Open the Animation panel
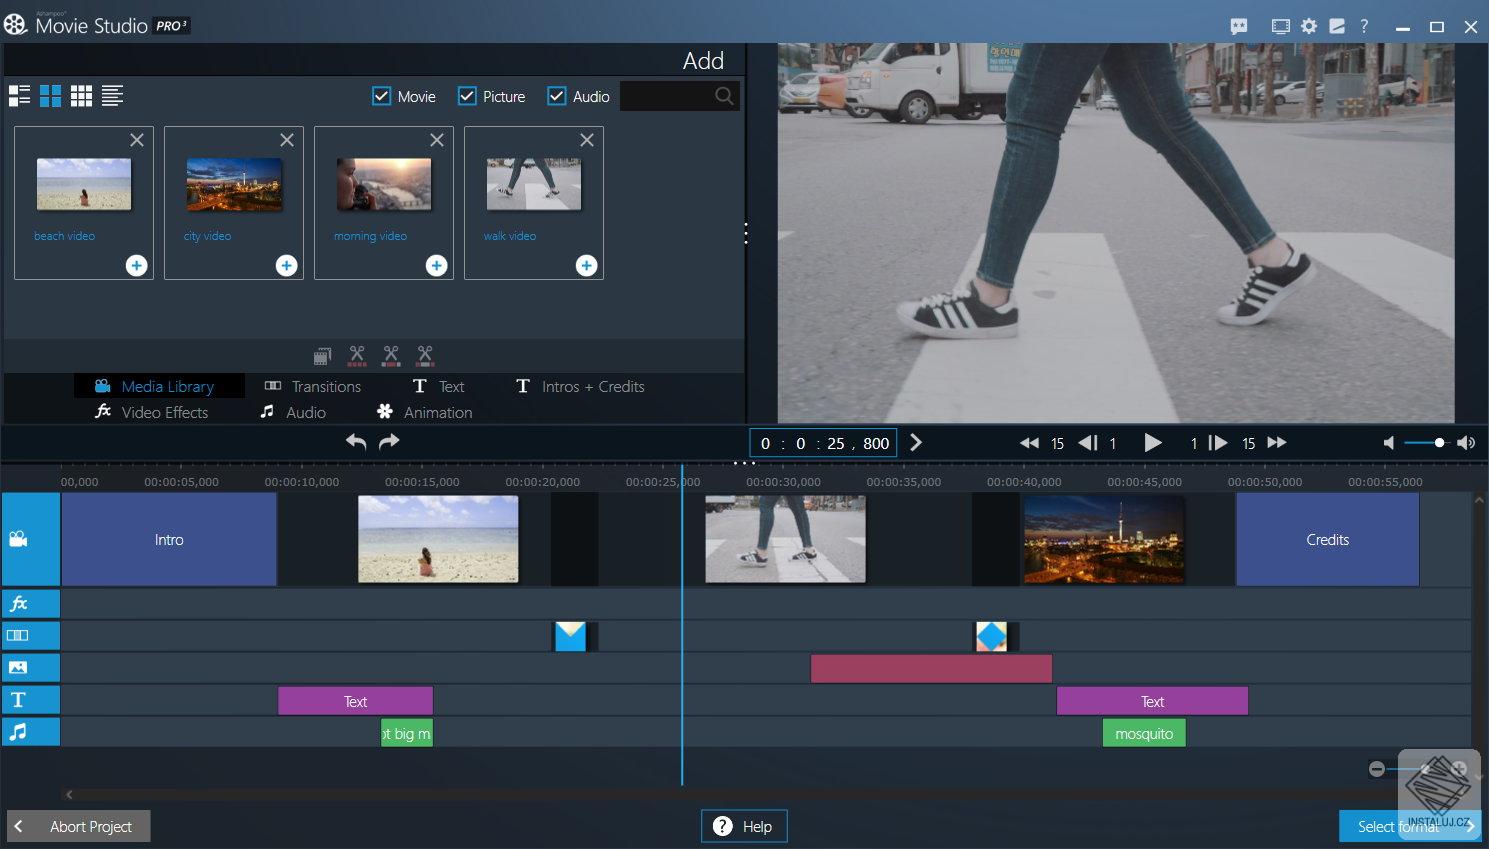This screenshot has height=849, width=1489. coord(425,411)
